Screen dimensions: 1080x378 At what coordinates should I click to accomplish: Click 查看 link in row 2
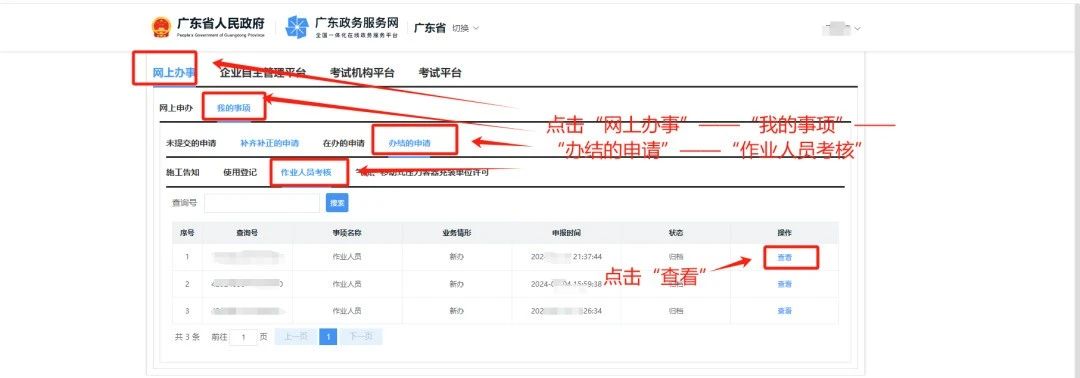785,284
